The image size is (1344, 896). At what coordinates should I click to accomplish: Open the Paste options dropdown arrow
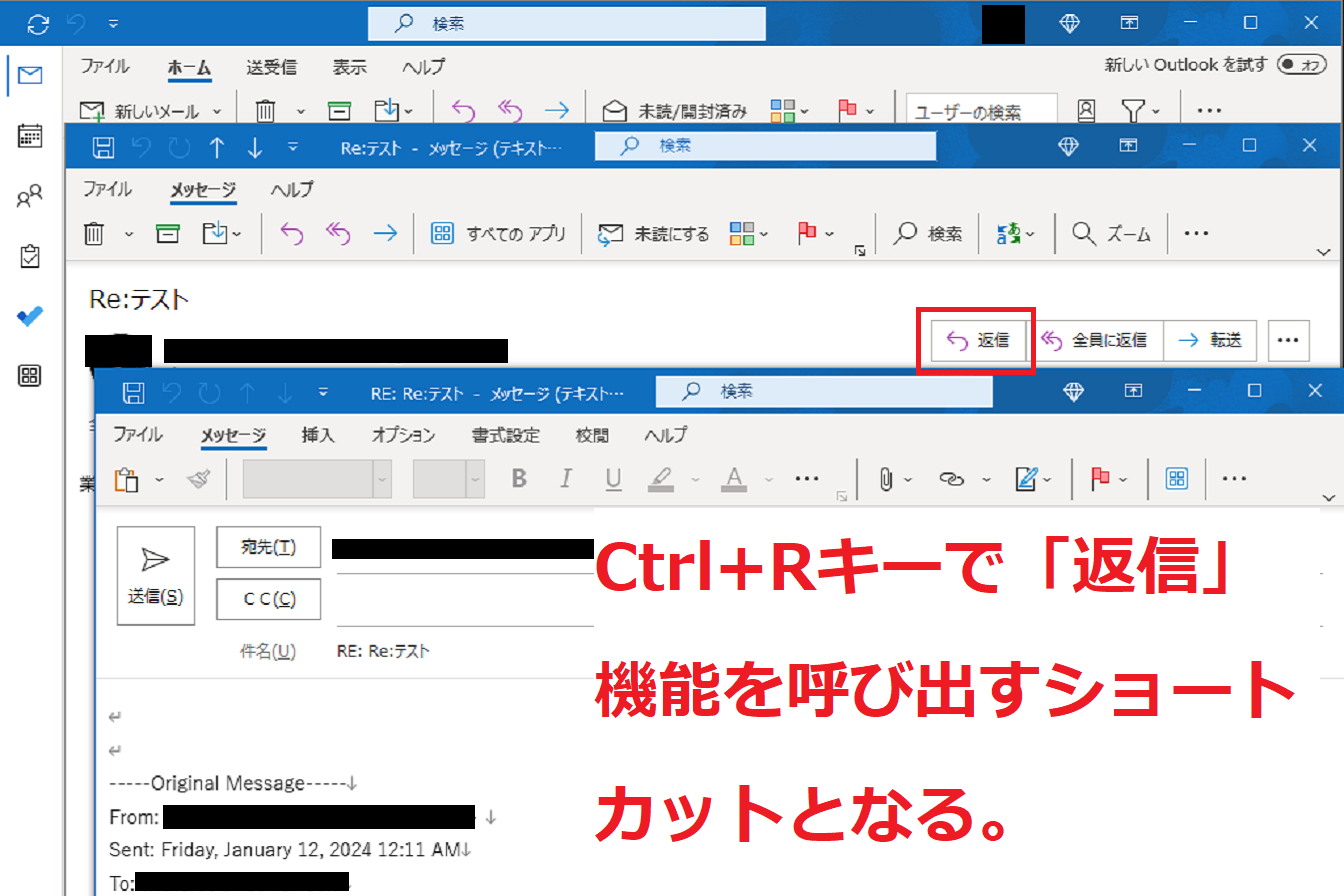coord(159,480)
